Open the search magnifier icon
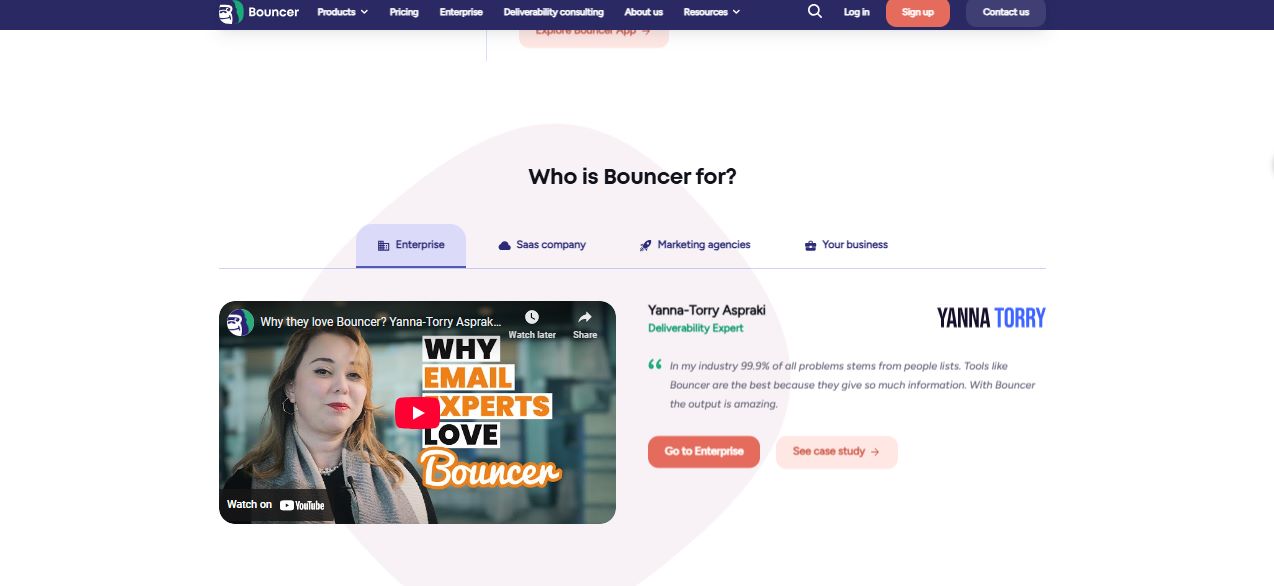The height and width of the screenshot is (586, 1274). pyautogui.click(x=815, y=12)
